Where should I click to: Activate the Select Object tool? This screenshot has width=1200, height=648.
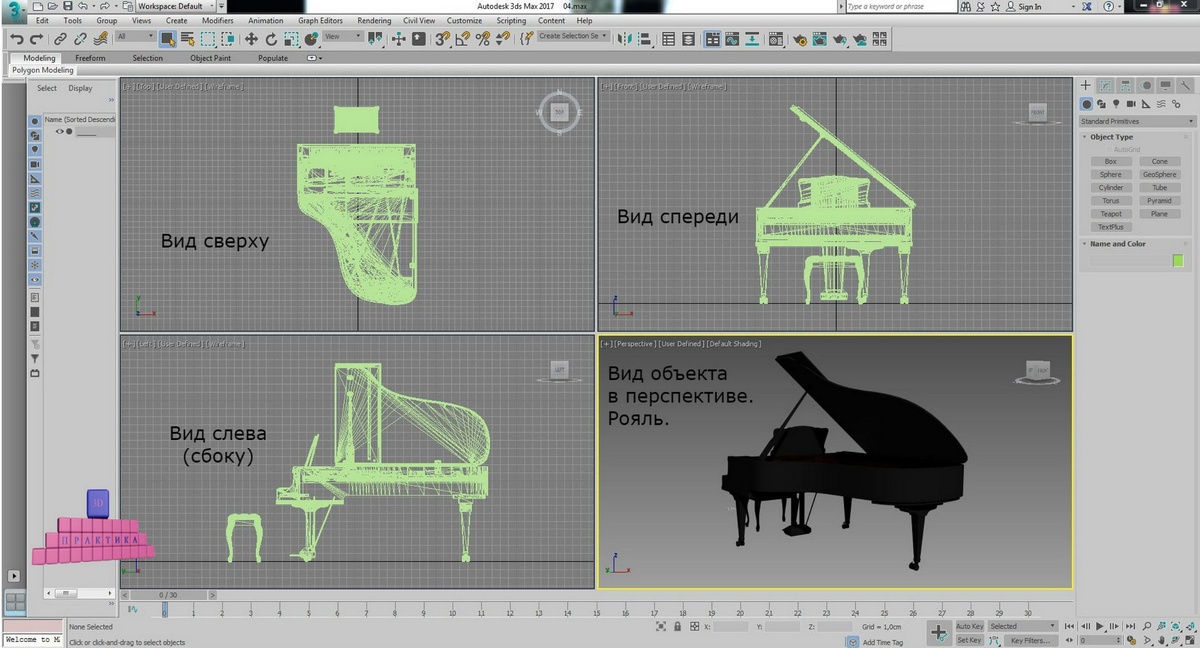(168, 39)
